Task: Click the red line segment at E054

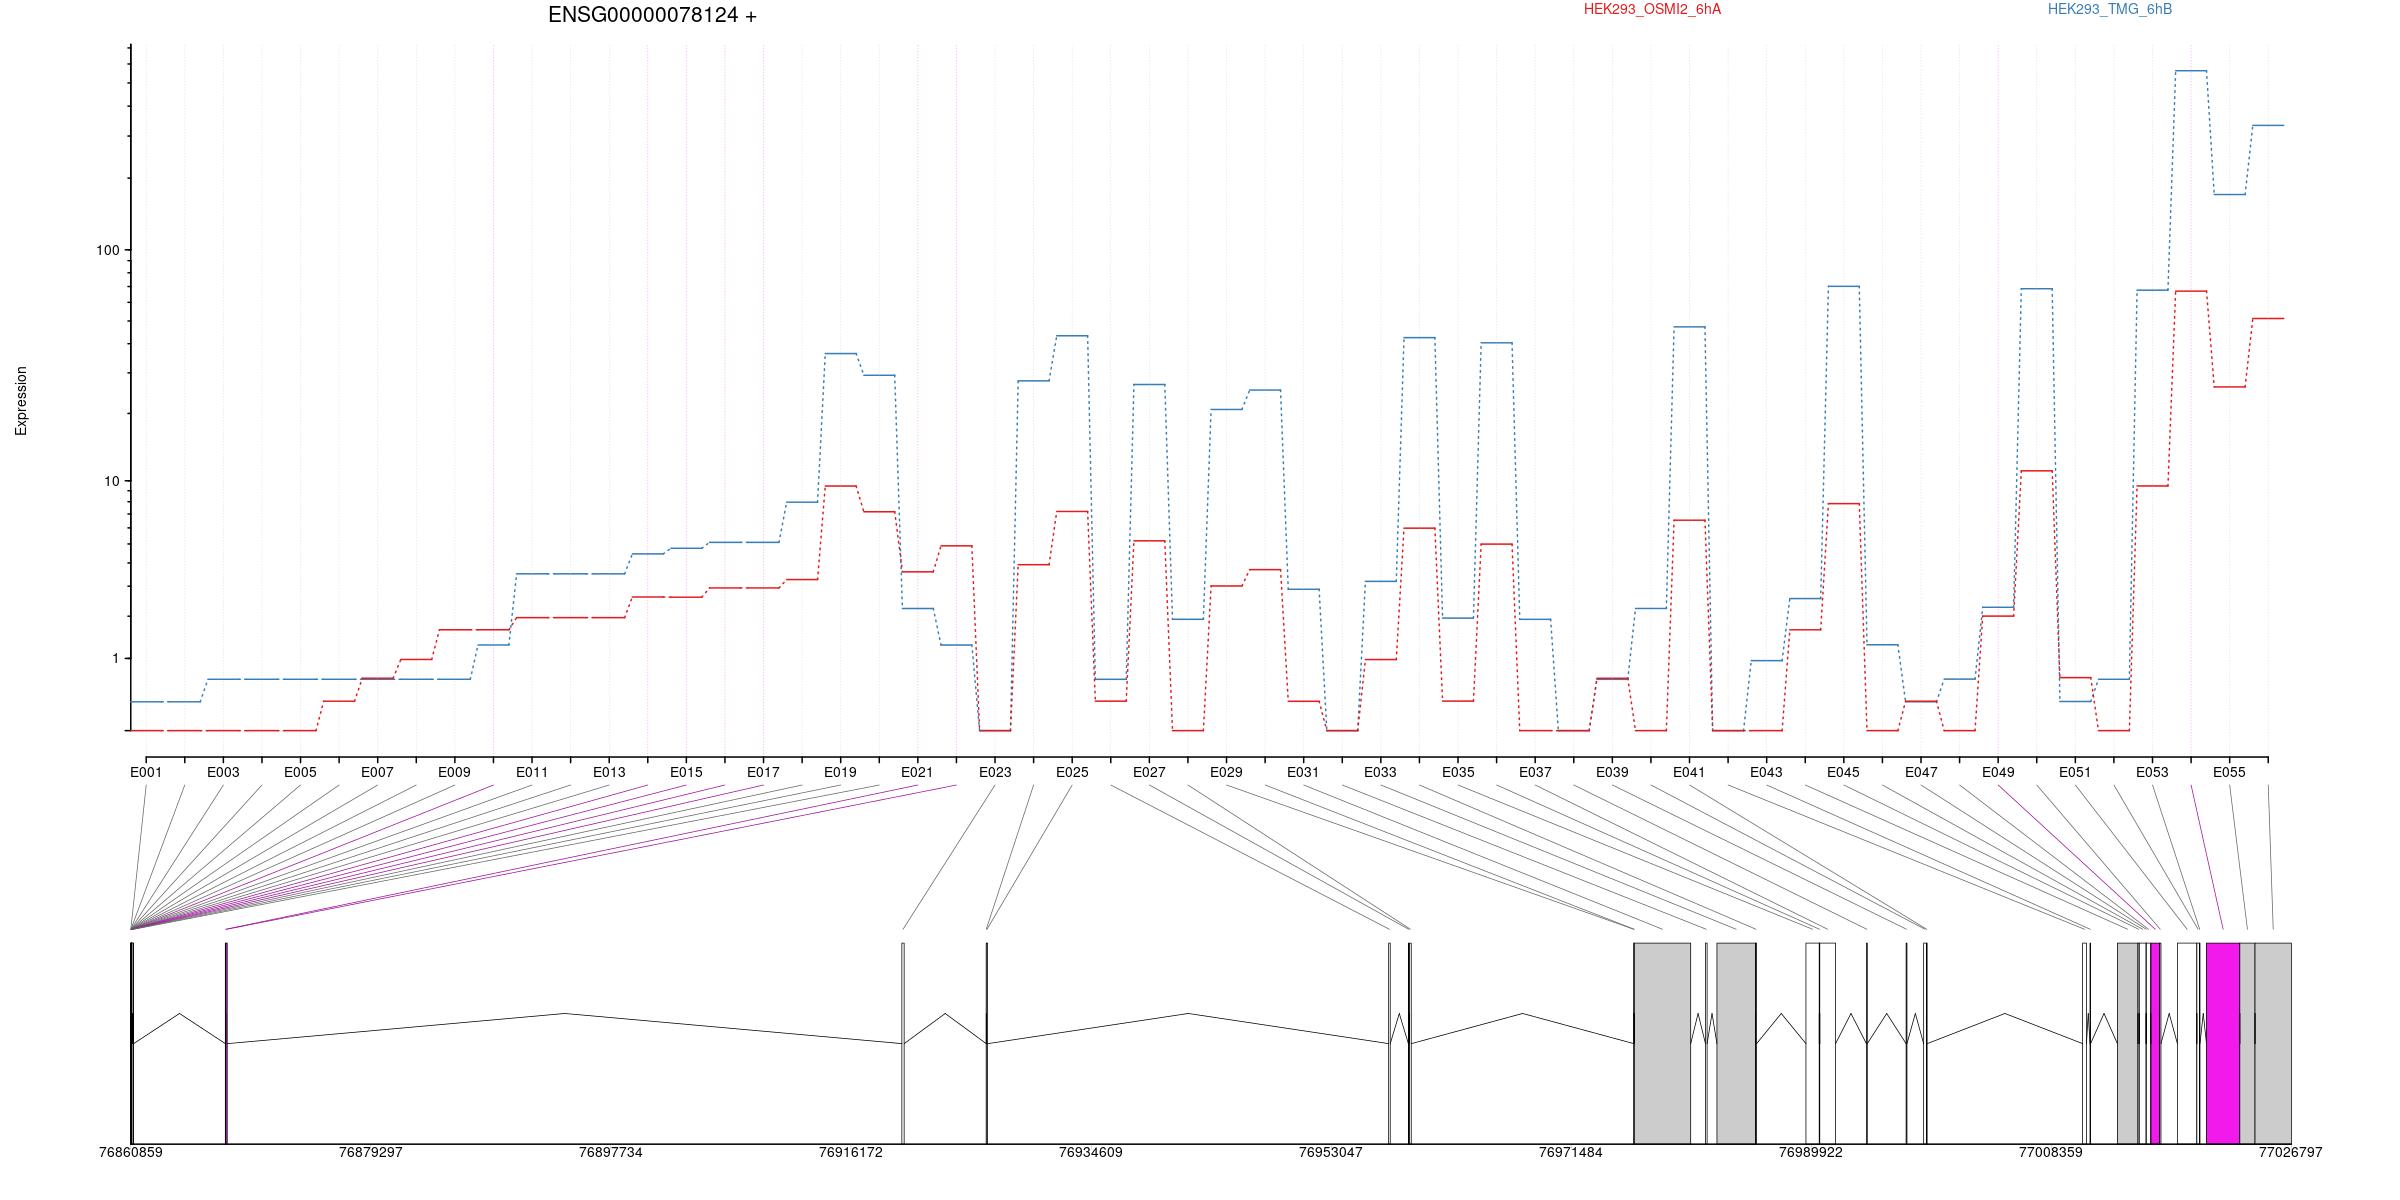Action: click(2191, 291)
